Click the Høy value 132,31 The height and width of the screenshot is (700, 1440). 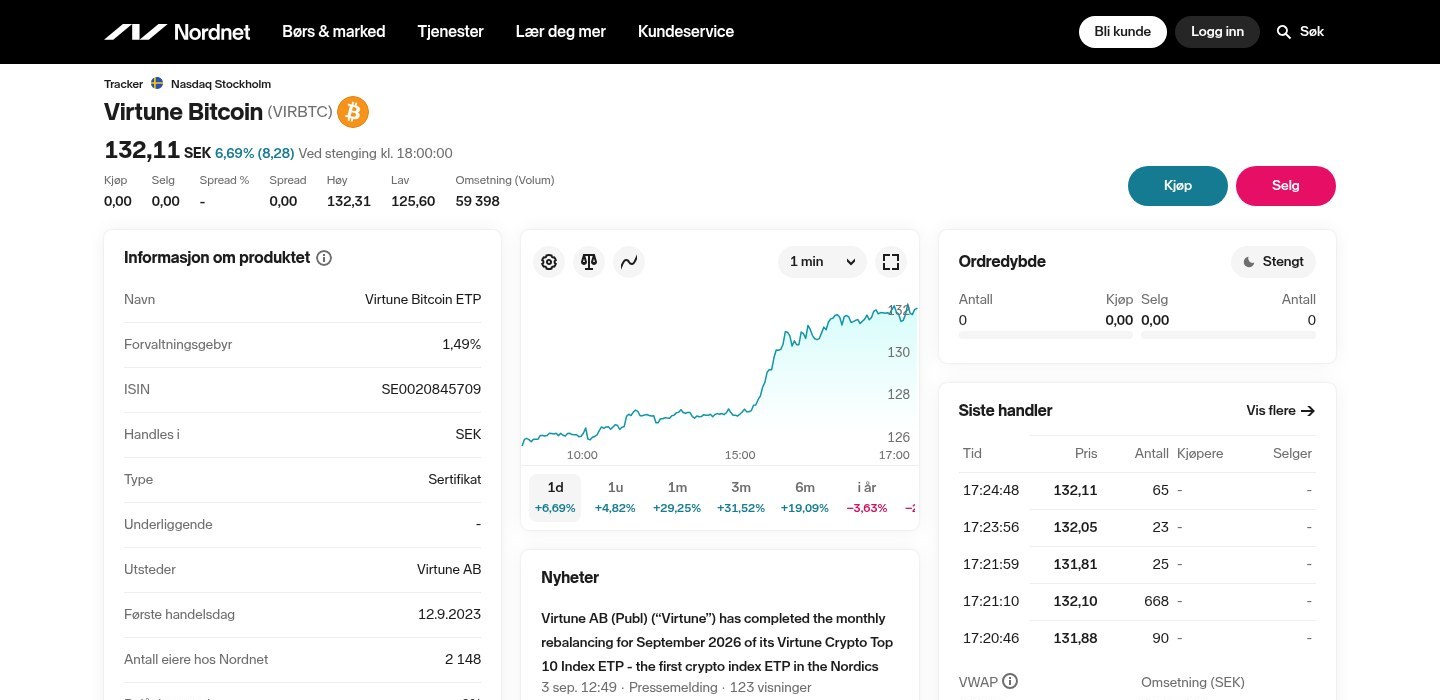click(x=349, y=201)
